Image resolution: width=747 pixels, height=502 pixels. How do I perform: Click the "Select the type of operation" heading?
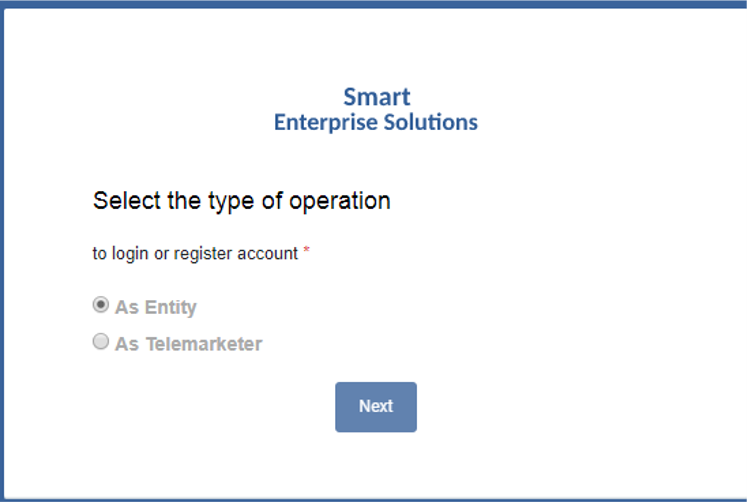[x=241, y=201]
